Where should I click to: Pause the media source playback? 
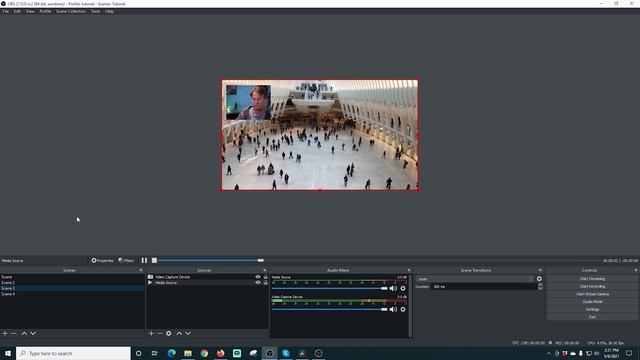144,260
